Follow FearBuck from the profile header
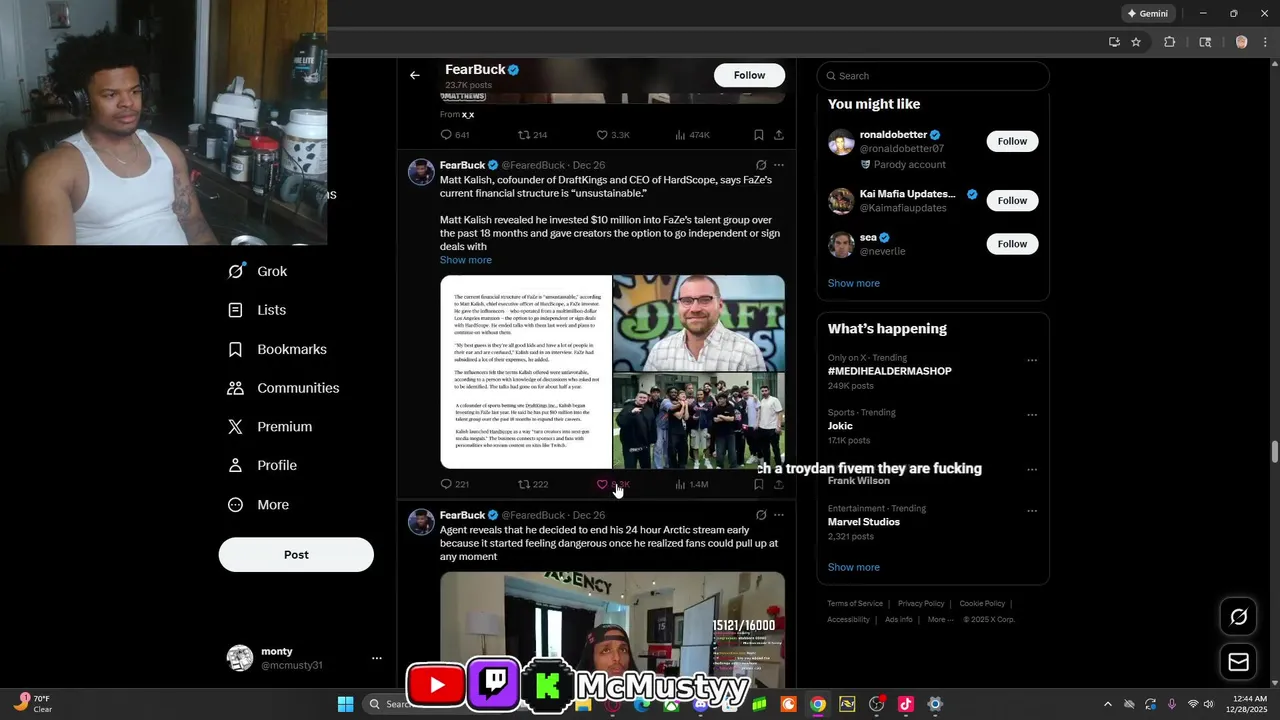 click(749, 75)
